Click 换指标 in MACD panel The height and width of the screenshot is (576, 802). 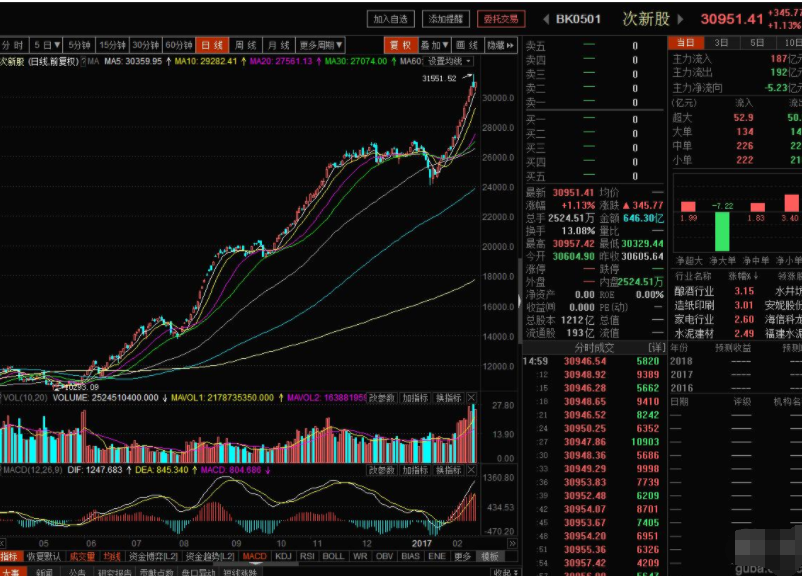(448, 470)
